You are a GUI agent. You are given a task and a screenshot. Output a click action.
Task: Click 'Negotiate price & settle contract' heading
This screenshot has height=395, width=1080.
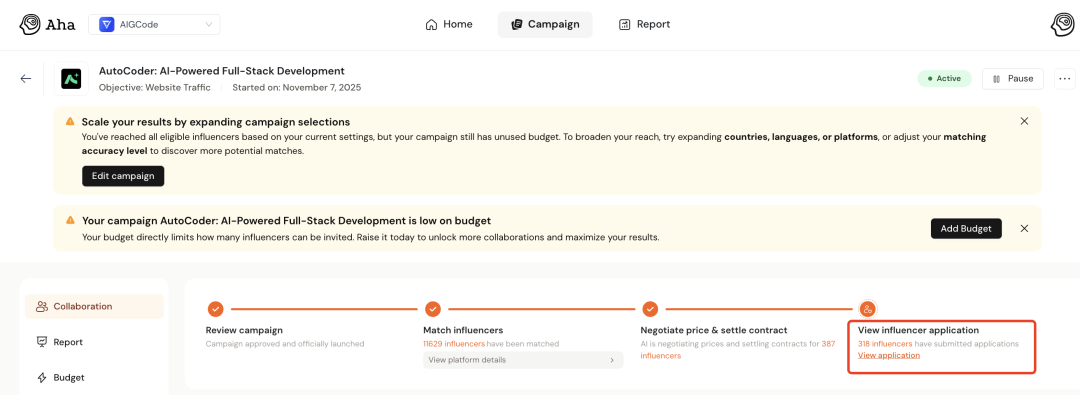tap(714, 330)
